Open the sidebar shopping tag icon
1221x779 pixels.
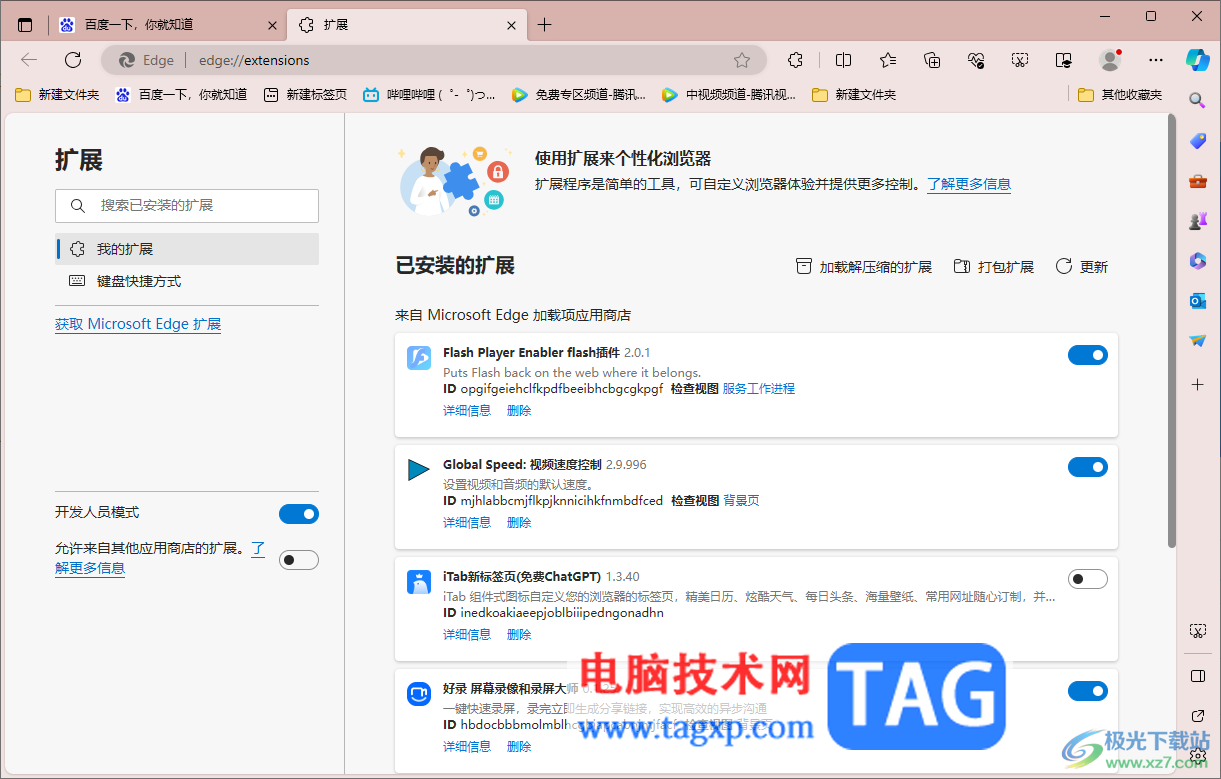(1197, 141)
